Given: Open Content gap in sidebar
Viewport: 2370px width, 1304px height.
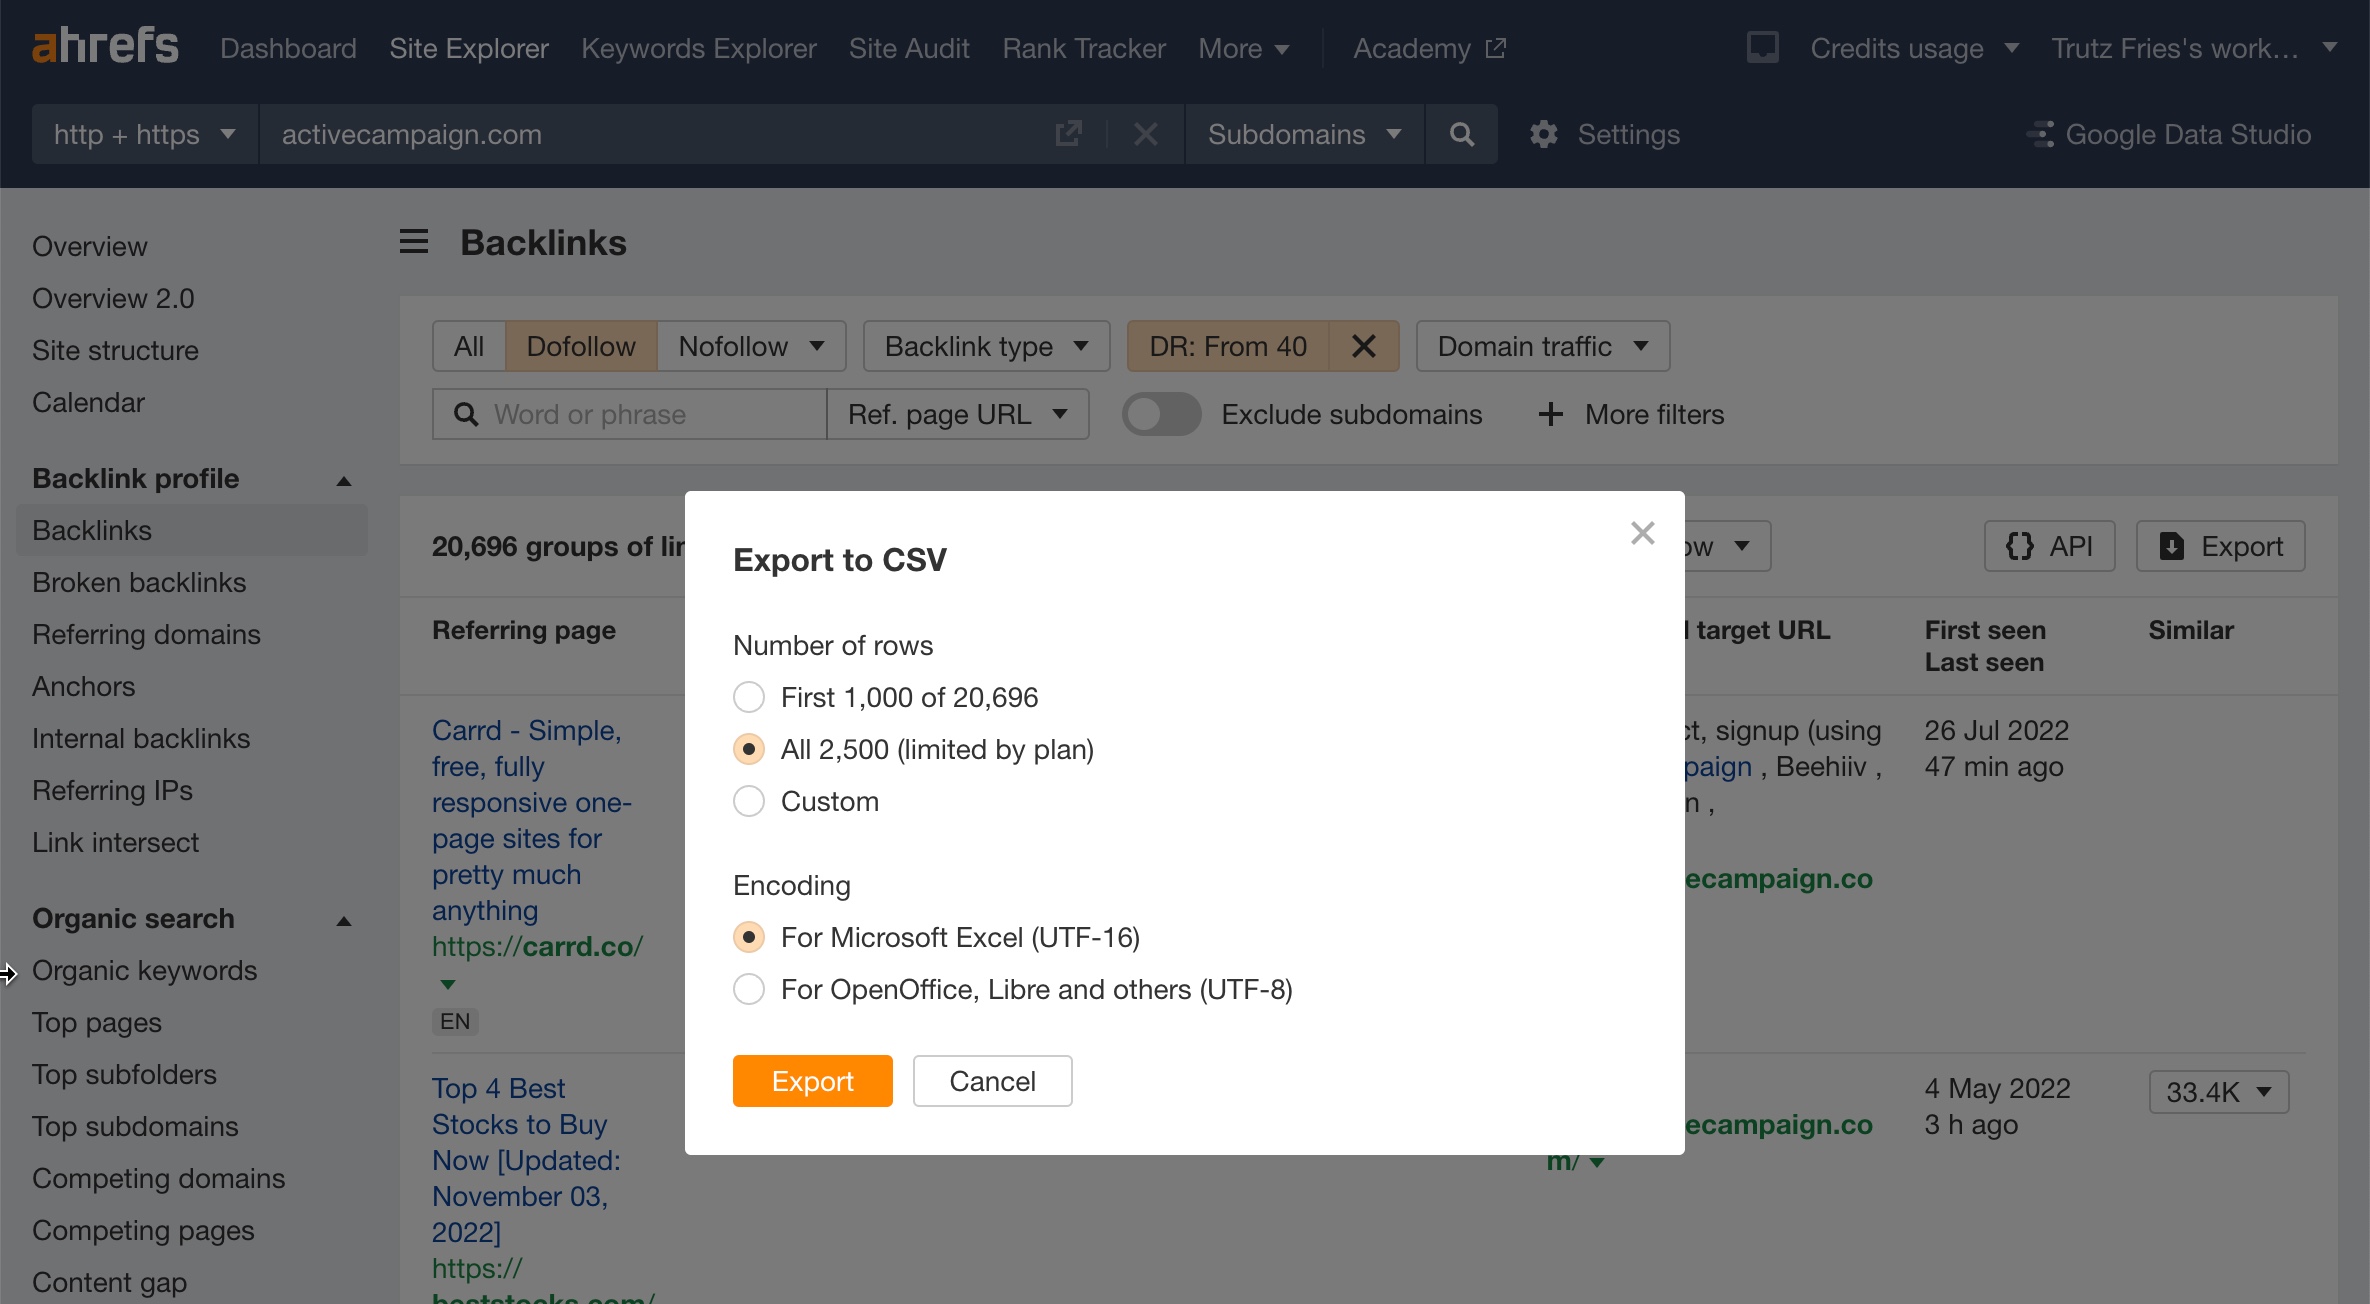Looking at the screenshot, I should pyautogui.click(x=109, y=1282).
